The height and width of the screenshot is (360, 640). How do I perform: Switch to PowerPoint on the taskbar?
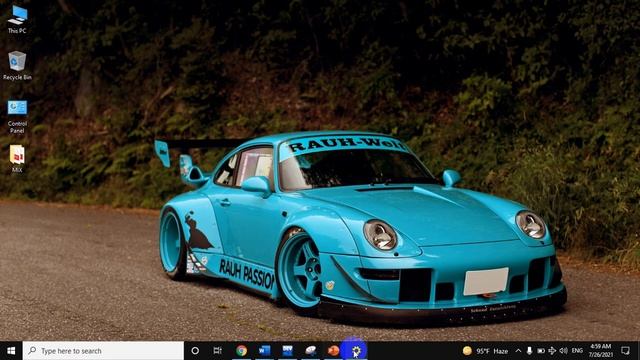pyautogui.click(x=333, y=351)
